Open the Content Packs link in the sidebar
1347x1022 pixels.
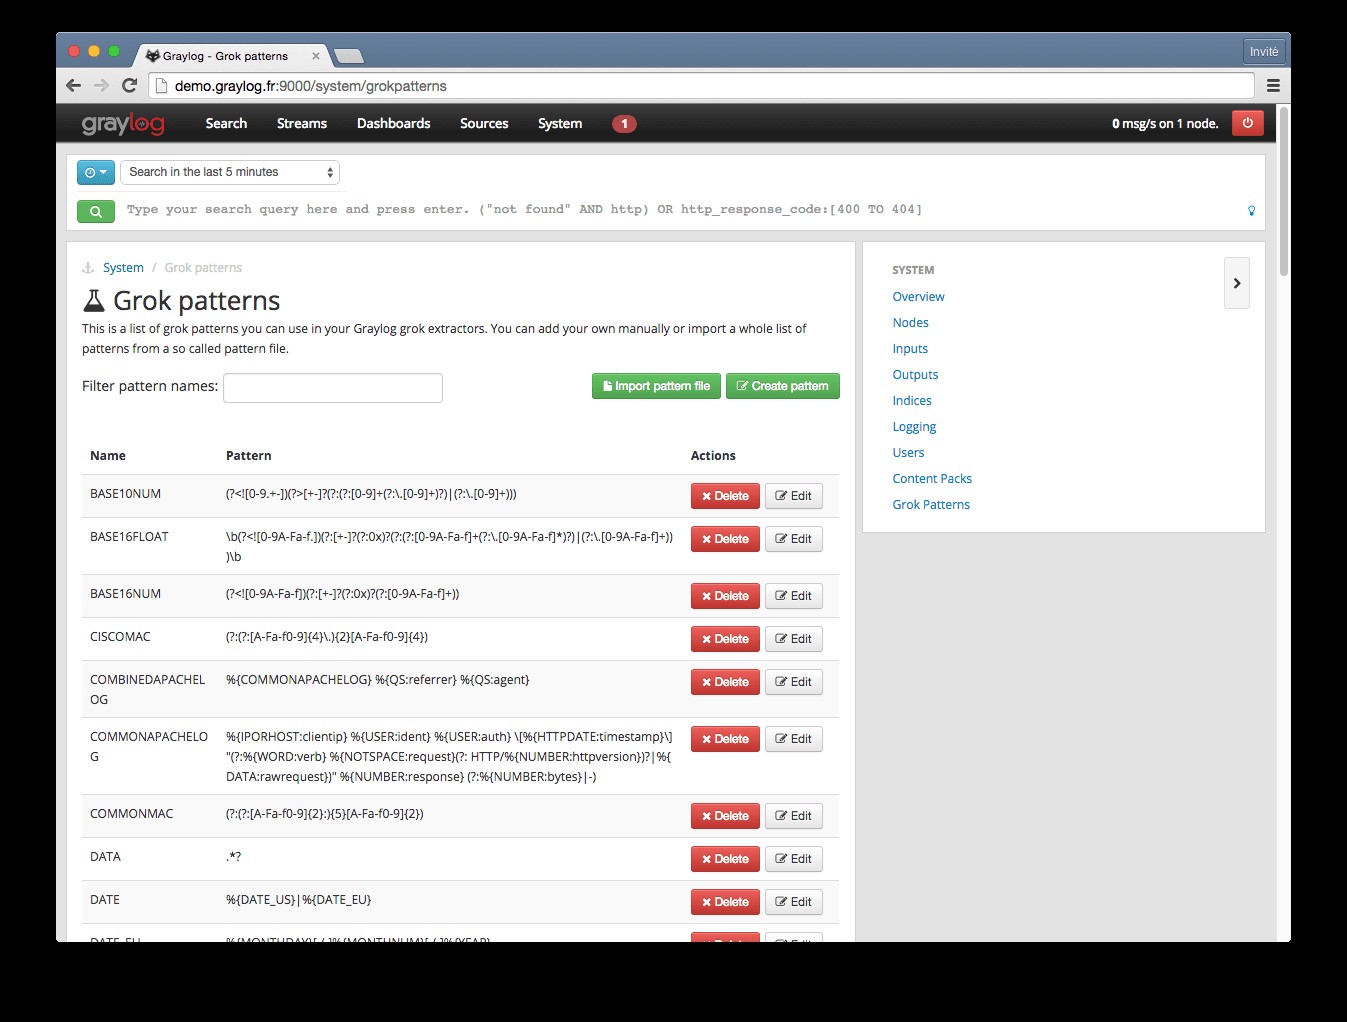[x=931, y=478]
